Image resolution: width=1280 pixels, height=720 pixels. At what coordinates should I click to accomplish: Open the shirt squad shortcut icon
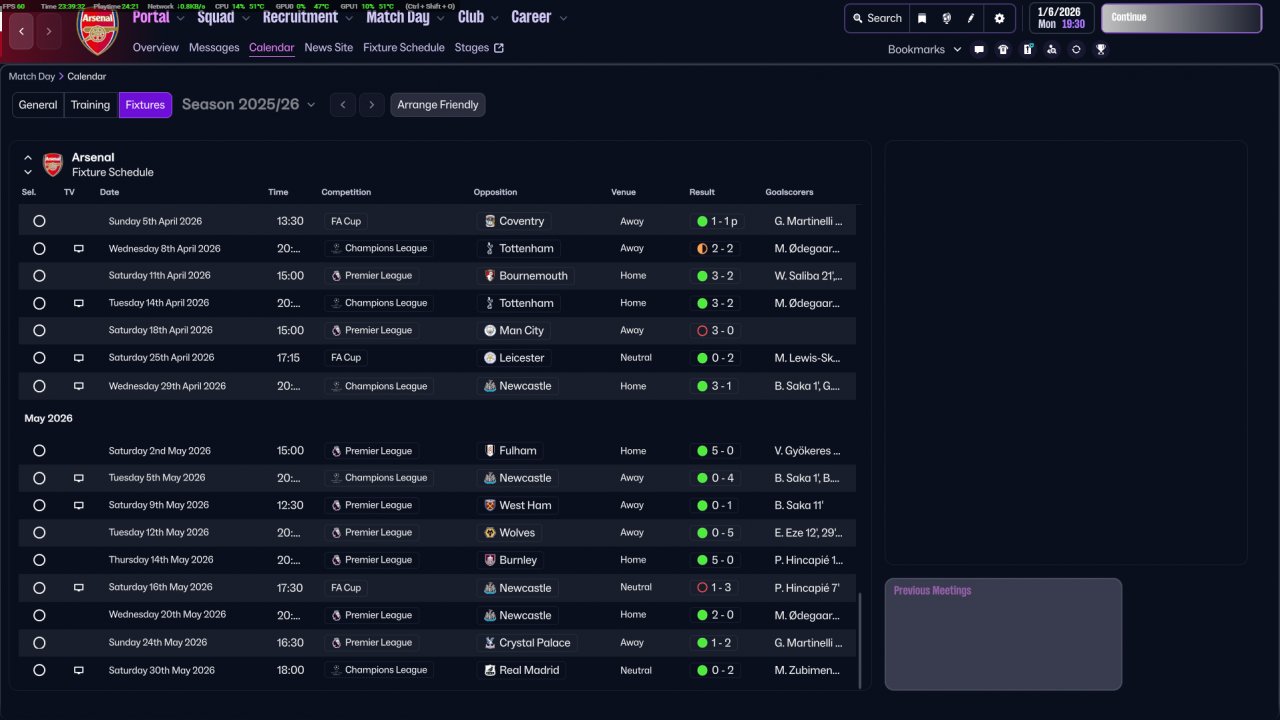(x=1003, y=49)
